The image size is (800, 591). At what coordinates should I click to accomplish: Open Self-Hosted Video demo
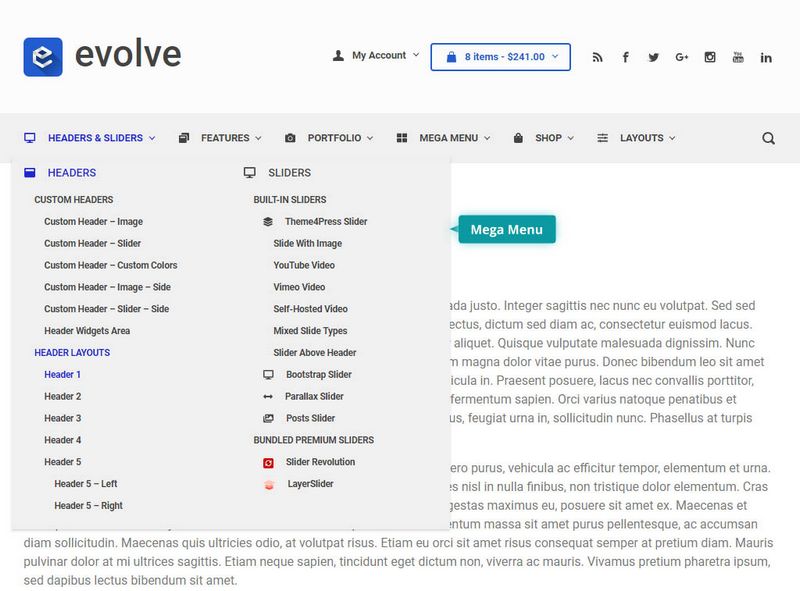tap(310, 309)
